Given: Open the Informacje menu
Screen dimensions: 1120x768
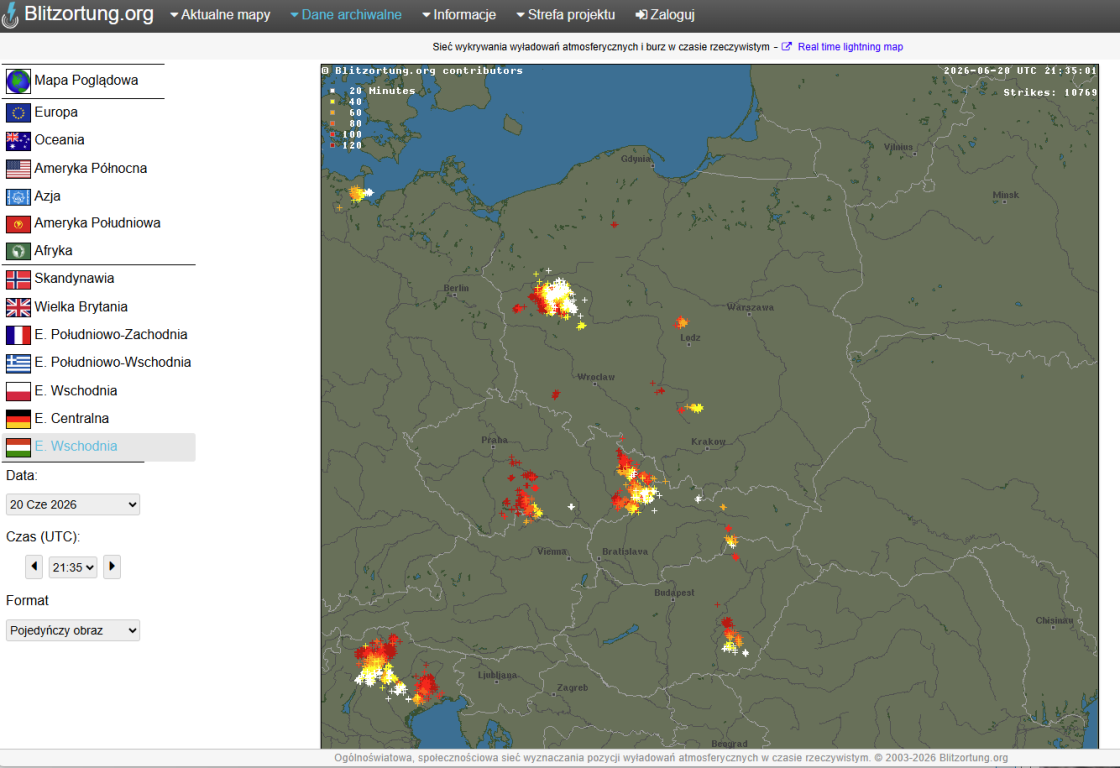Looking at the screenshot, I should click(x=459, y=14).
